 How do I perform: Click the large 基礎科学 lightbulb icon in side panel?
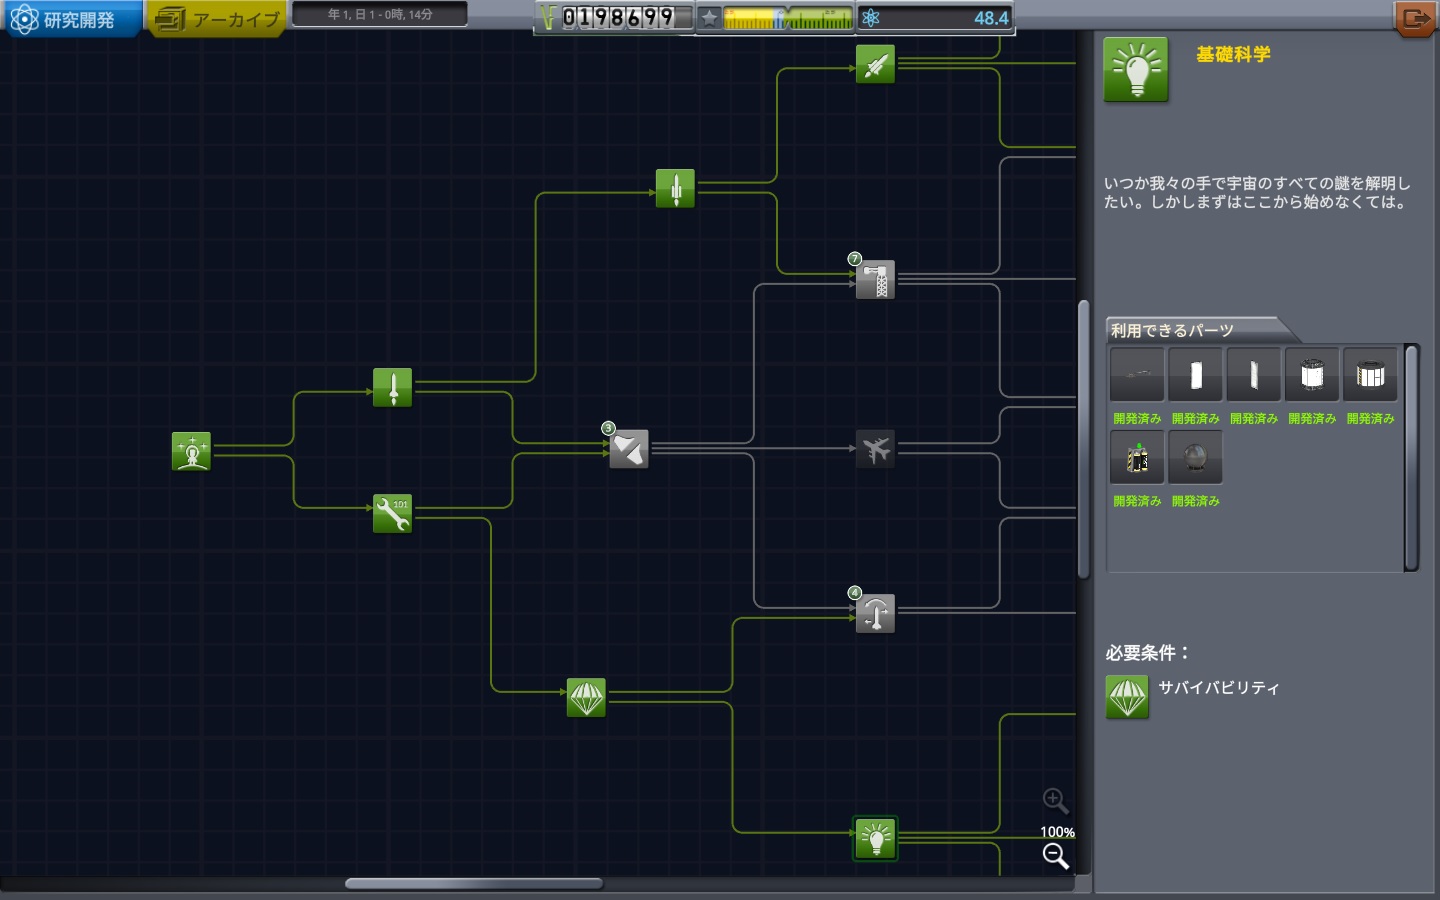[x=1136, y=70]
